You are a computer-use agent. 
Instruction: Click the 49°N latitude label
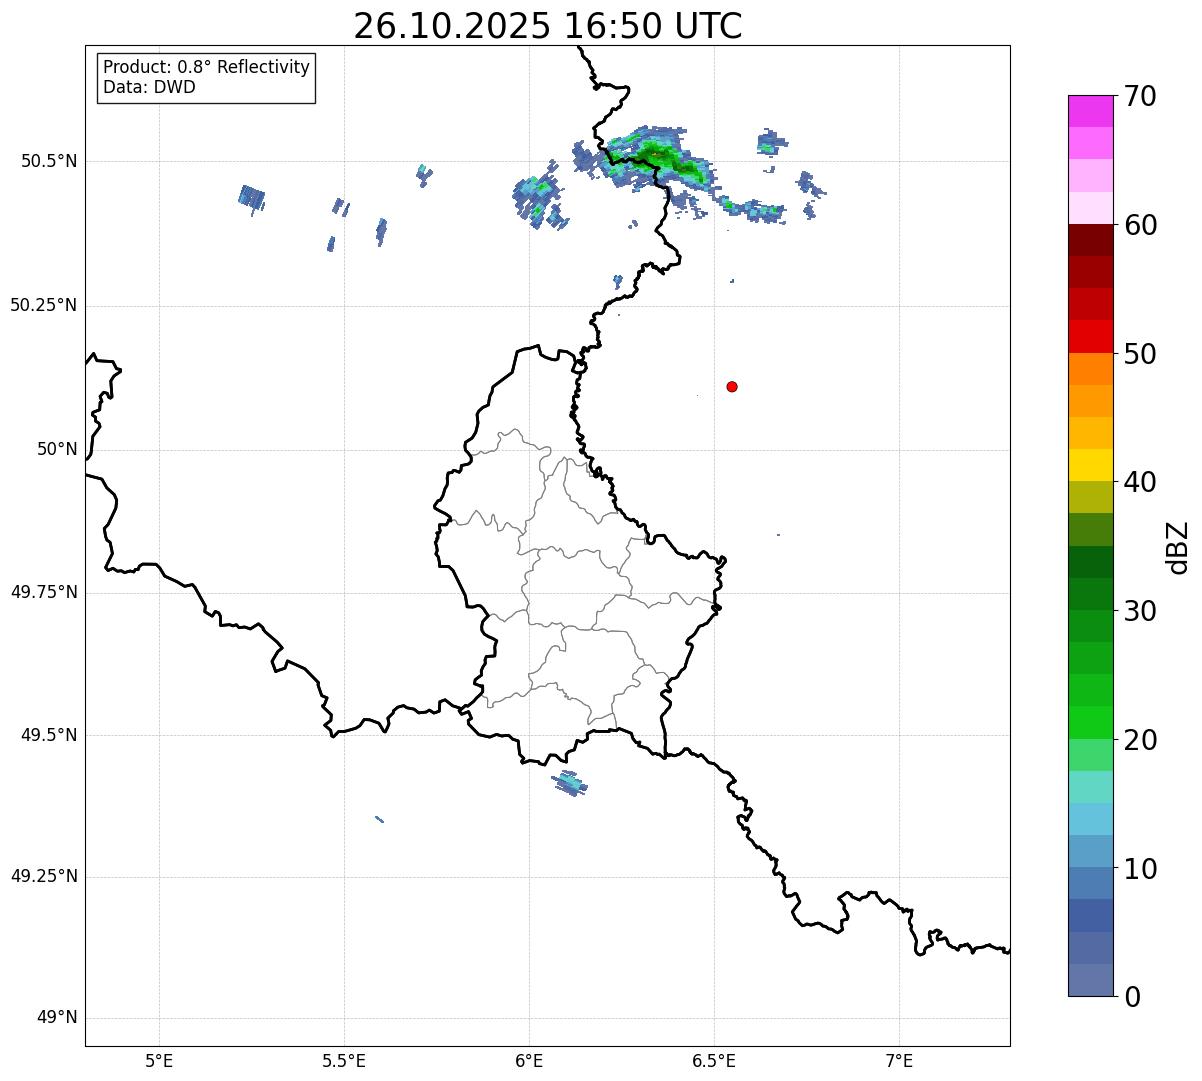[x=57, y=1018]
